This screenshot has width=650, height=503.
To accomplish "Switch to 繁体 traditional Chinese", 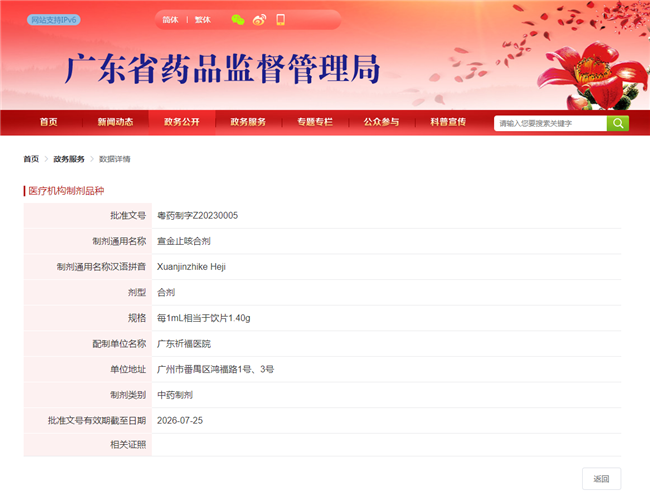I will coord(203,19).
